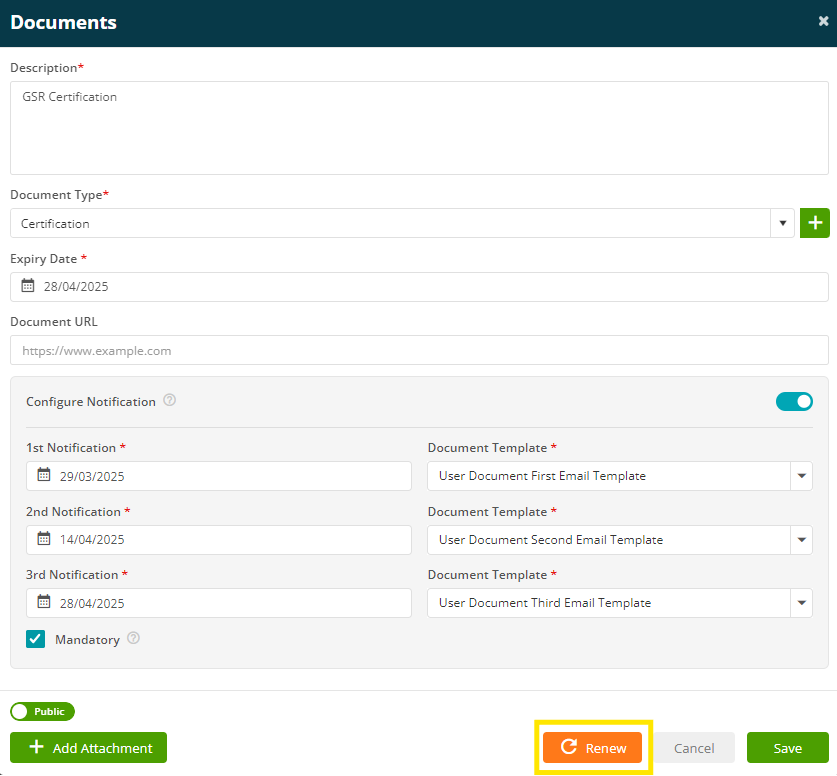The width and height of the screenshot is (837, 776).
Task: Click the Expiry Date value 28/04/2025
Action: [x=76, y=287]
